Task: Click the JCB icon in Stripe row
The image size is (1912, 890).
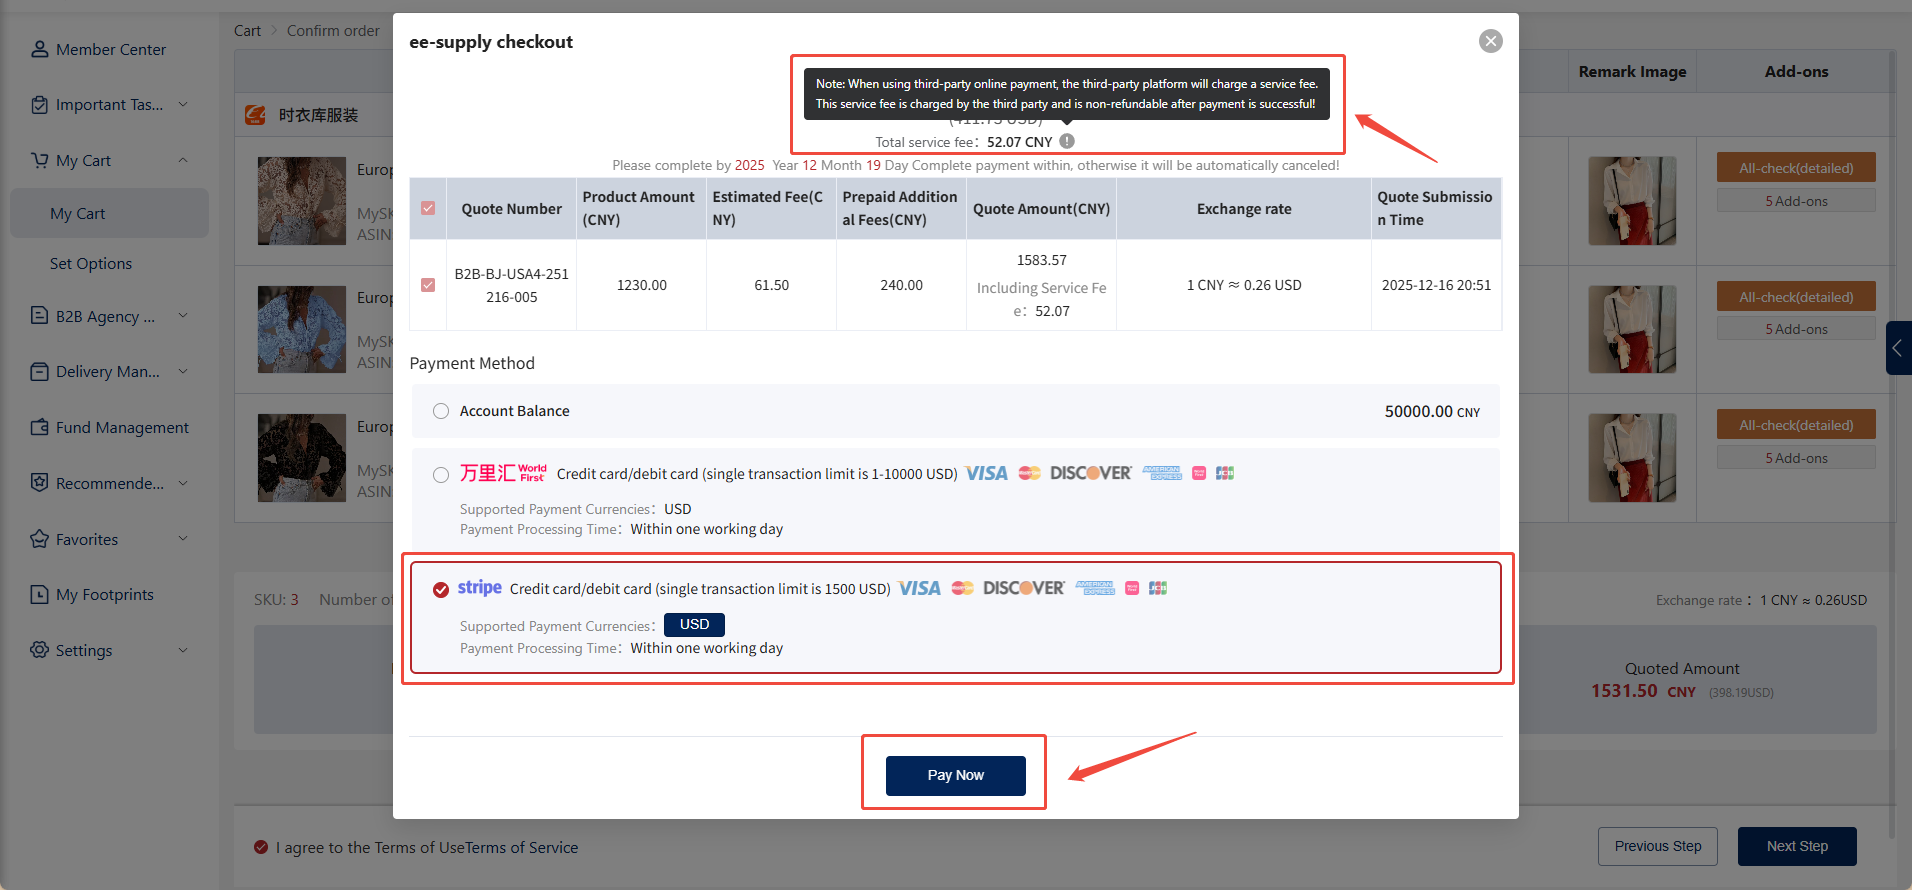Action: 1158,588
